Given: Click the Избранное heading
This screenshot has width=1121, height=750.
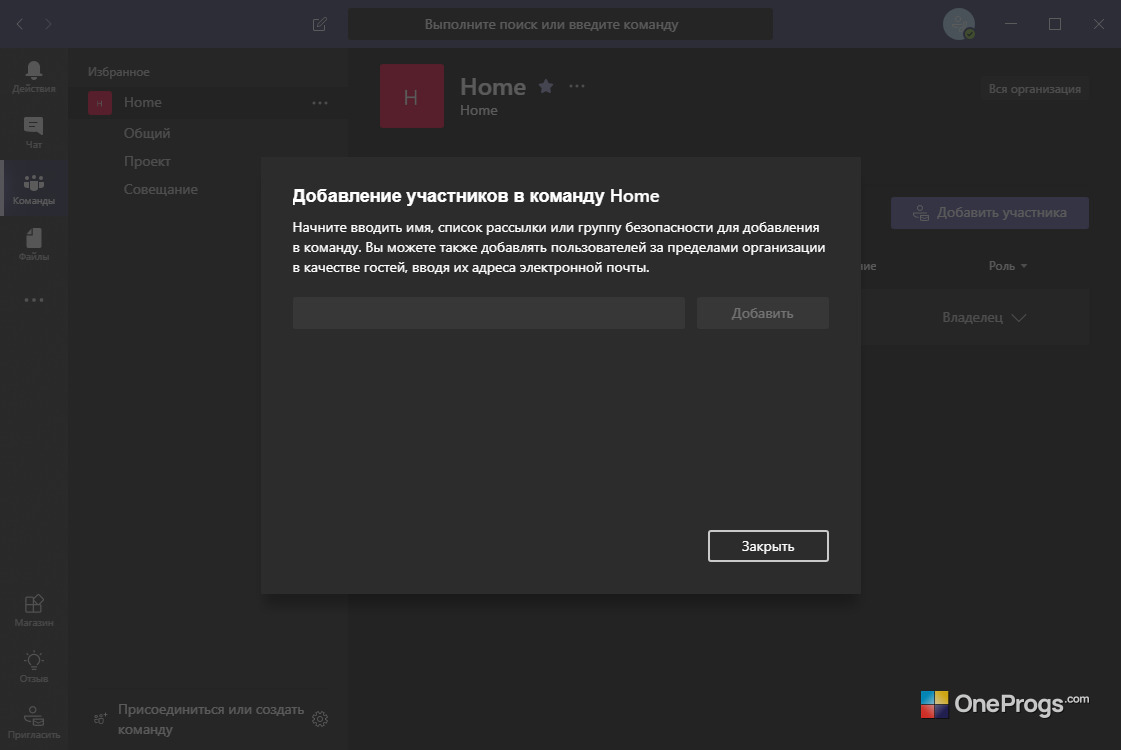Looking at the screenshot, I should (x=119, y=72).
